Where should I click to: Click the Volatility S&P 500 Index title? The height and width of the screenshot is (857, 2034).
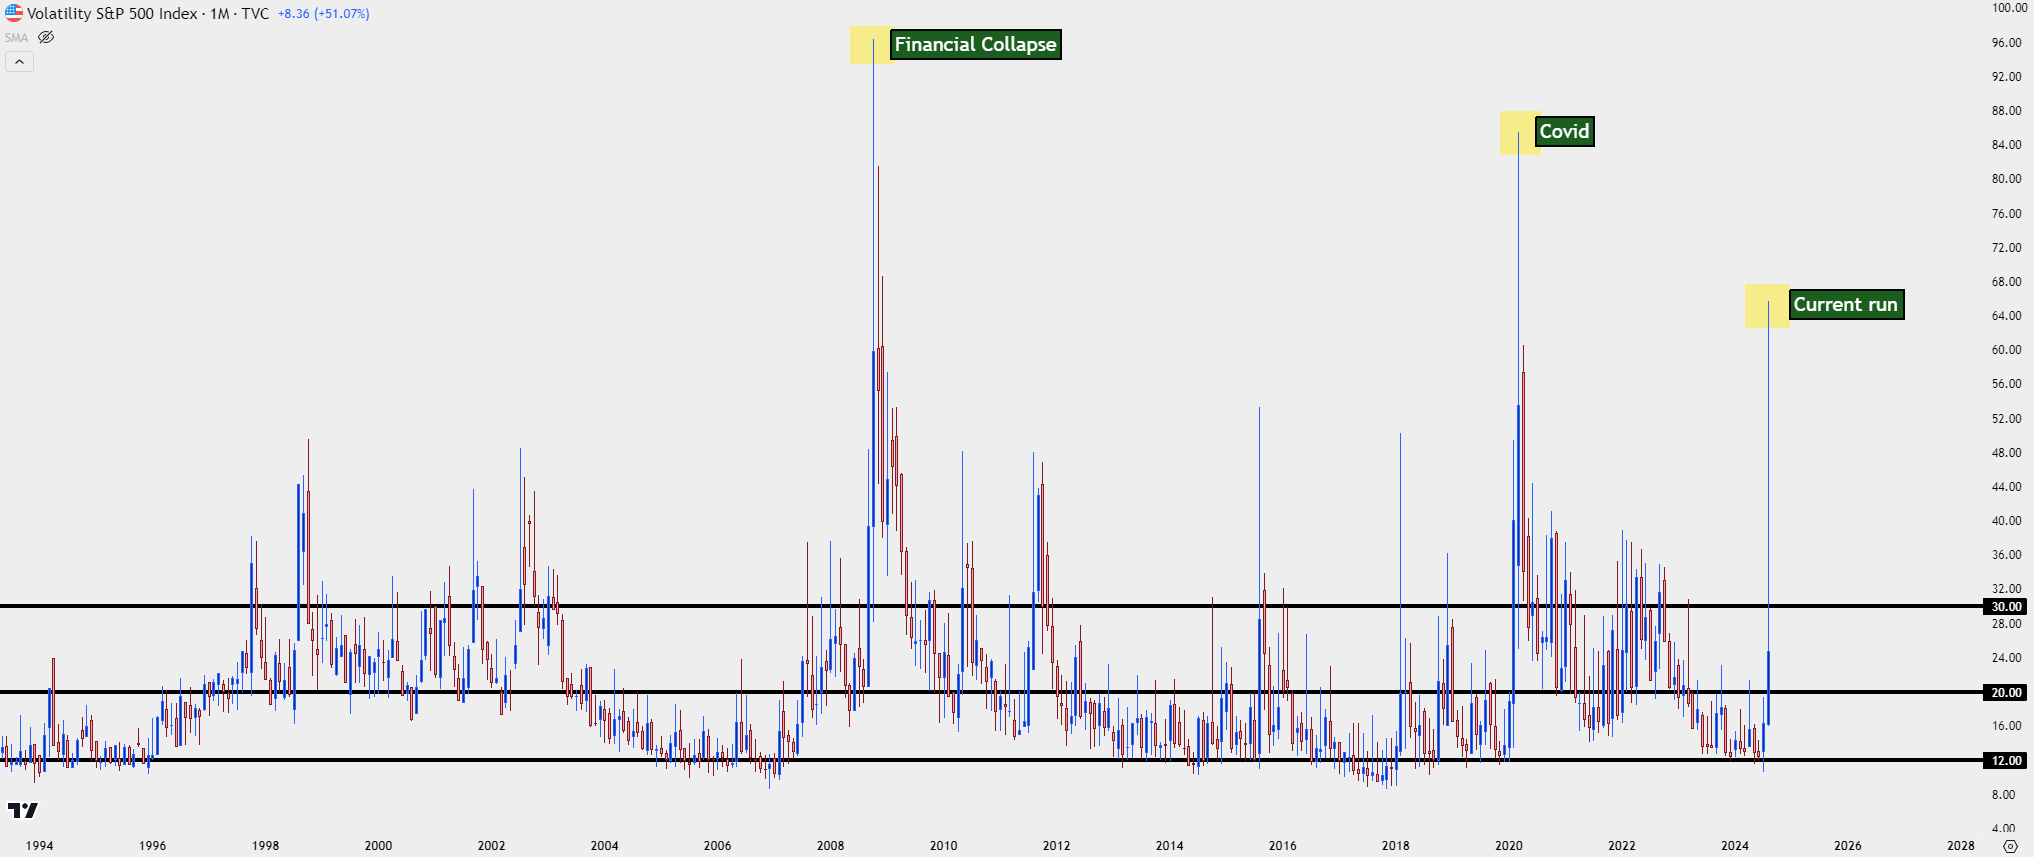[112, 14]
